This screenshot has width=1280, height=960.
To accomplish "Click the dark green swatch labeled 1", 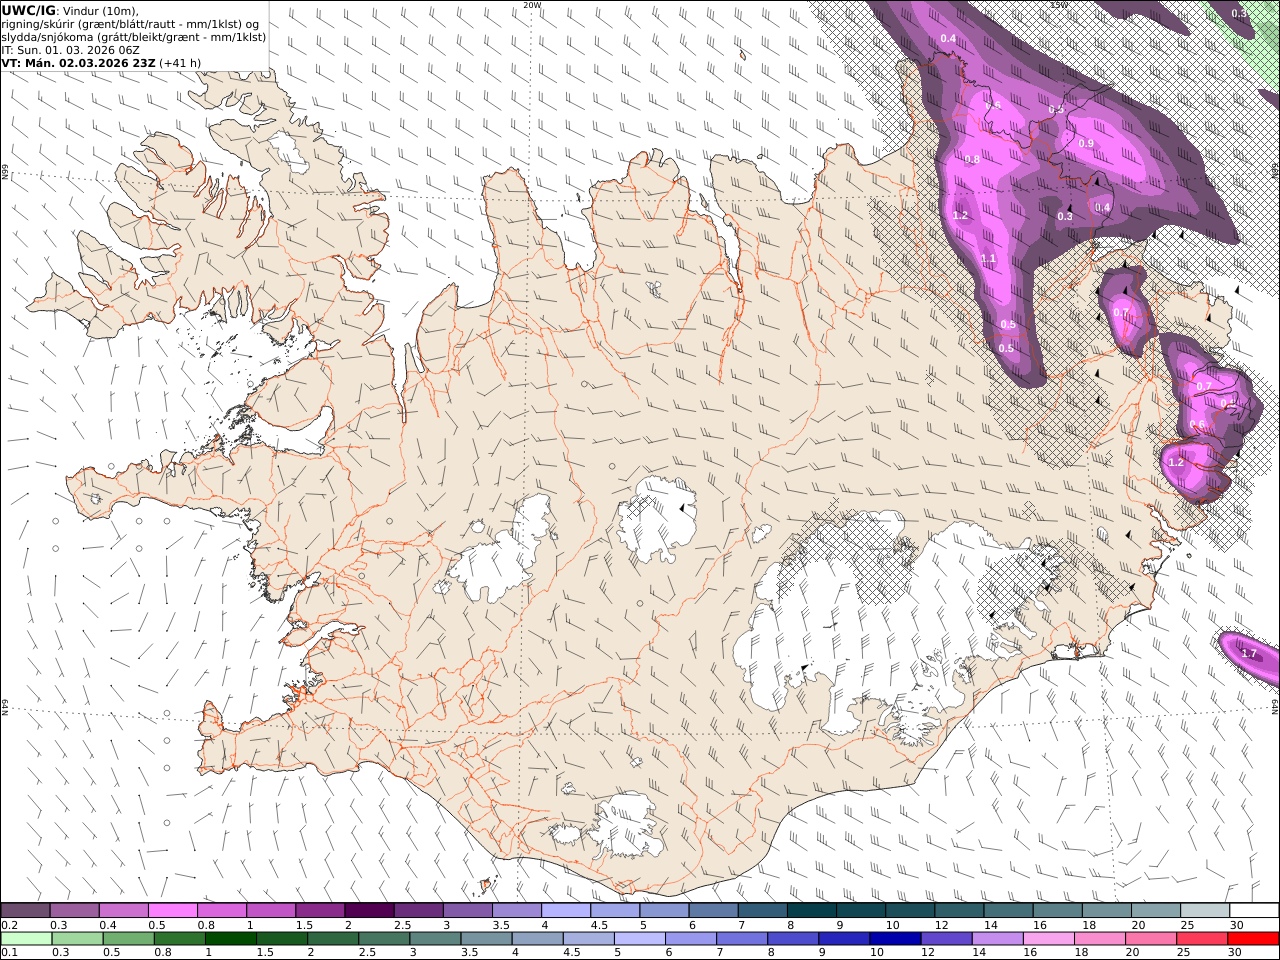I will [231, 939].
